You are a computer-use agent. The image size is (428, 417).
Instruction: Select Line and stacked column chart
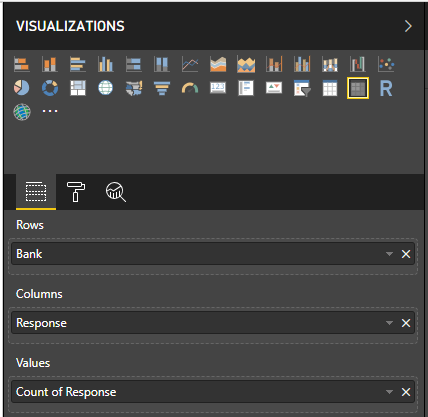click(x=274, y=64)
